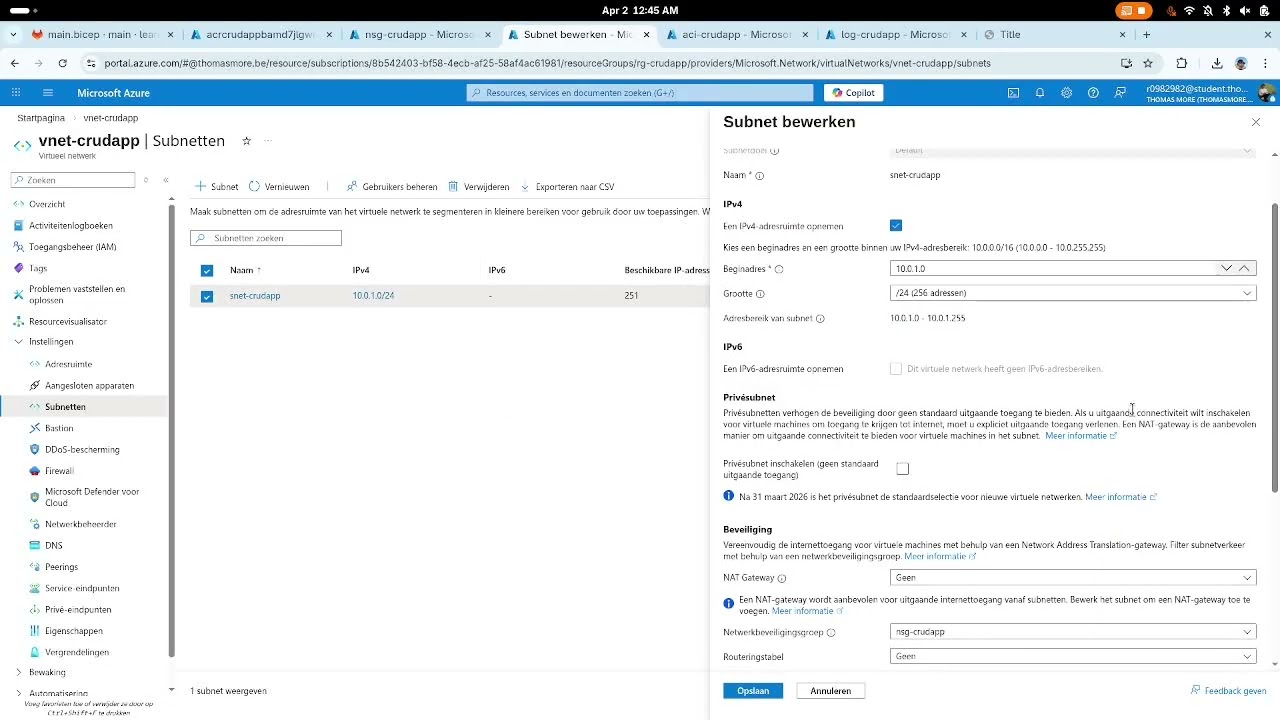Click the Azure resources search bar

pyautogui.click(x=640, y=93)
